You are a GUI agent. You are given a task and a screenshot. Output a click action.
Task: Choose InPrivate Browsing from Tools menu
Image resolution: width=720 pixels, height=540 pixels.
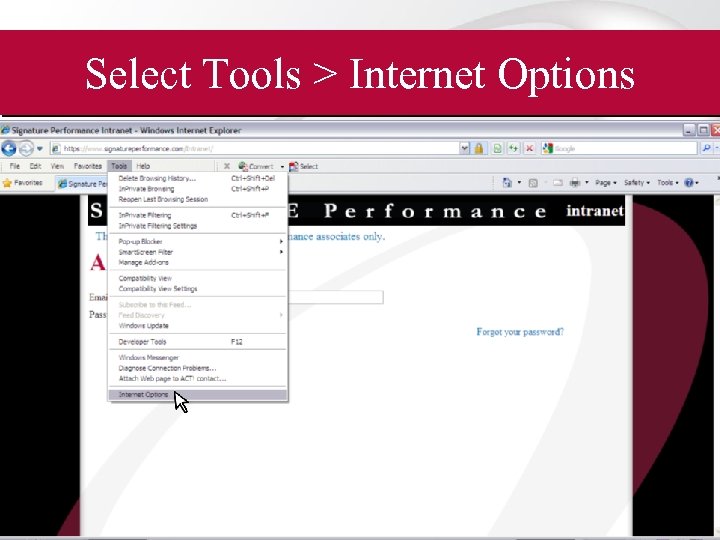coord(197,189)
